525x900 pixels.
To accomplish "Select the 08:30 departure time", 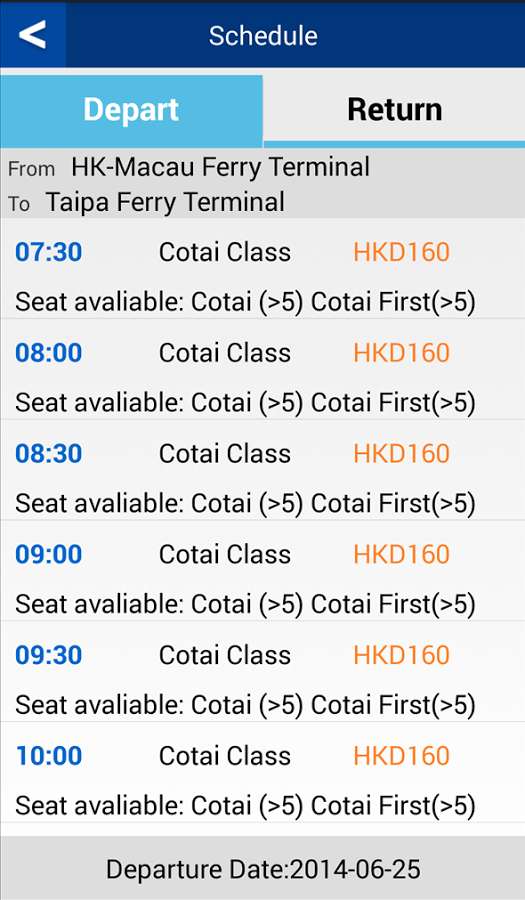I will pyautogui.click(x=49, y=453).
